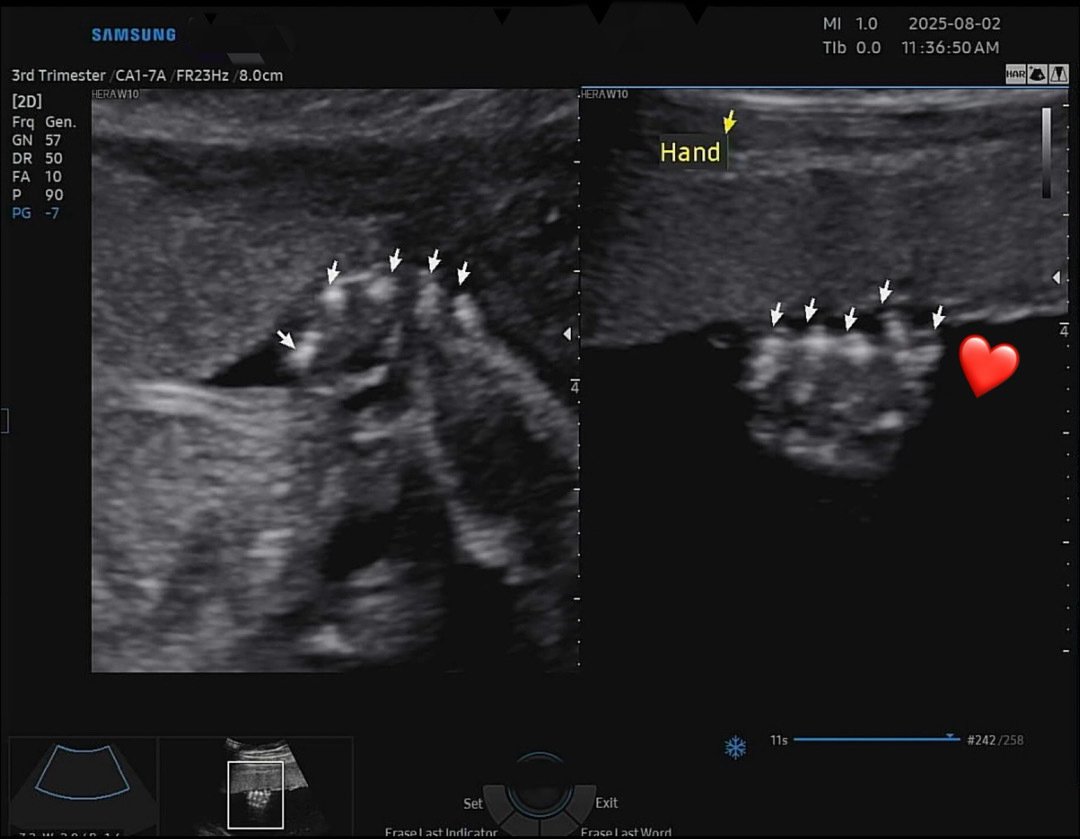This screenshot has height=839, width=1080.
Task: Click the cine loop timeline bar
Action: pyautogui.click(x=870, y=740)
